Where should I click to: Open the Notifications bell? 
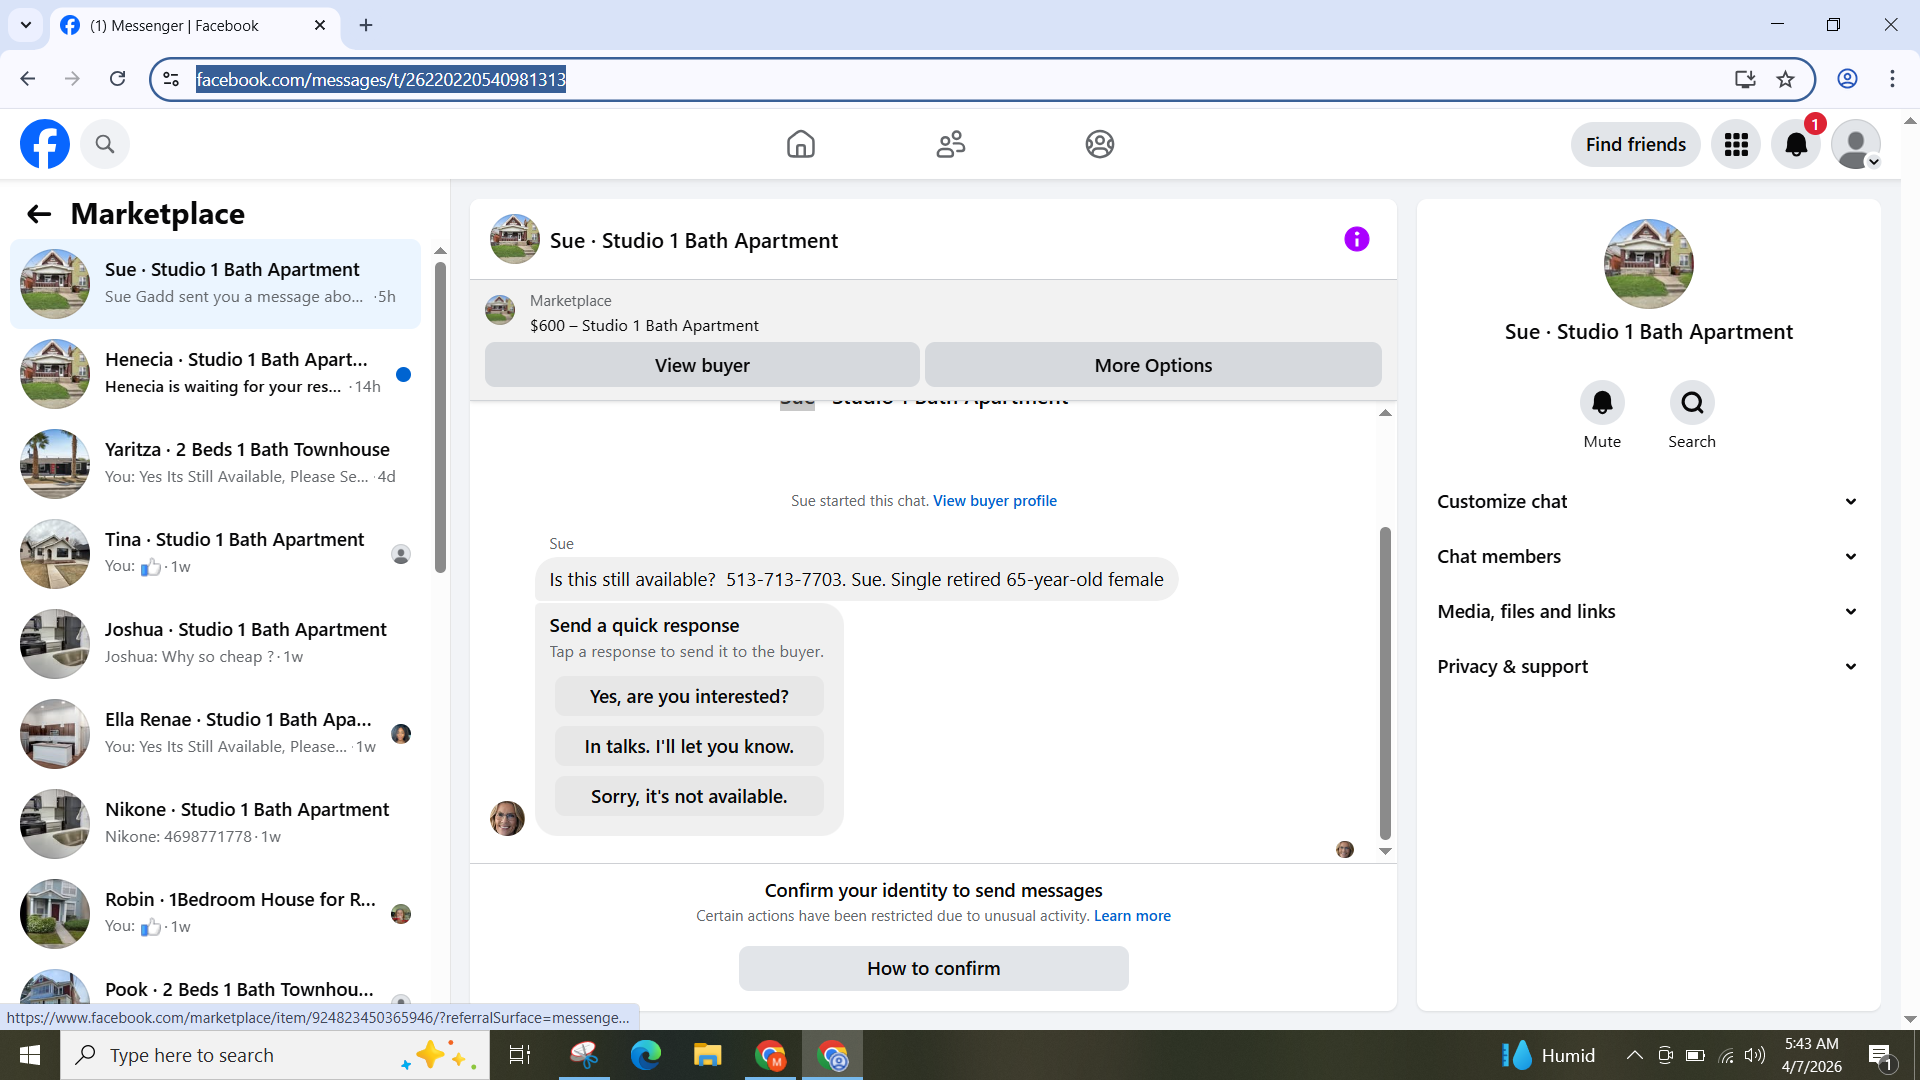coord(1796,144)
